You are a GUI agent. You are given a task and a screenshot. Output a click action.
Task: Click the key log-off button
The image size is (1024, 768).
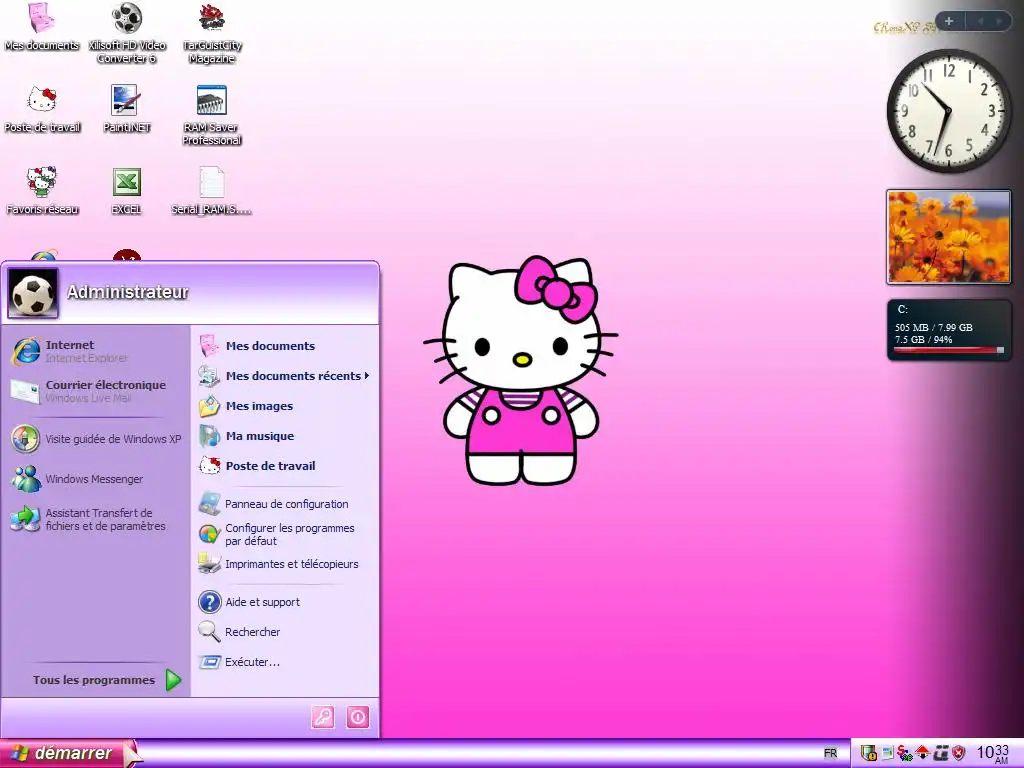pyautogui.click(x=323, y=717)
